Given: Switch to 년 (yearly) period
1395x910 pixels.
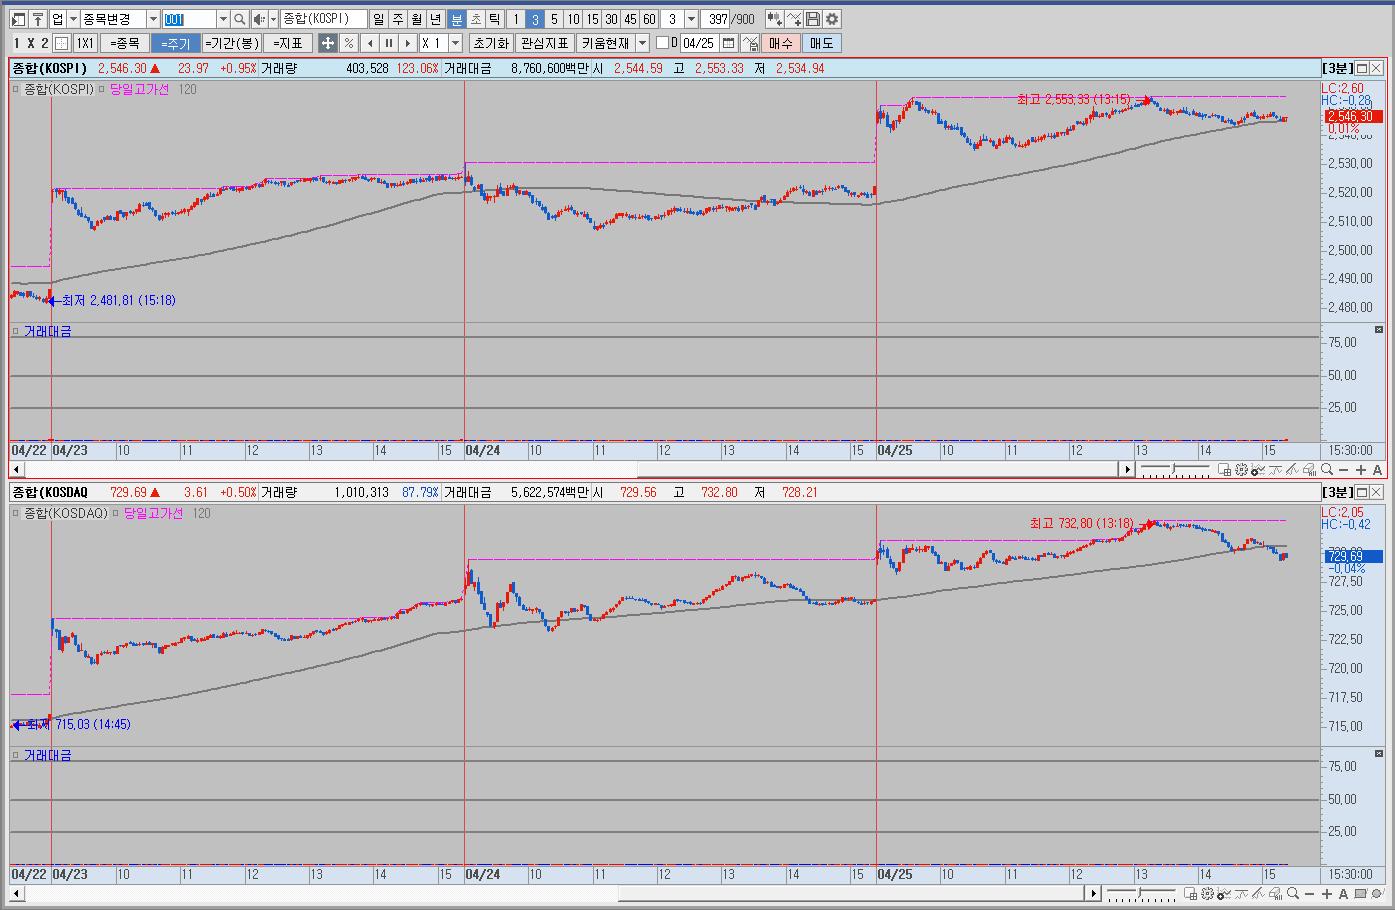Looking at the screenshot, I should pyautogui.click(x=436, y=19).
